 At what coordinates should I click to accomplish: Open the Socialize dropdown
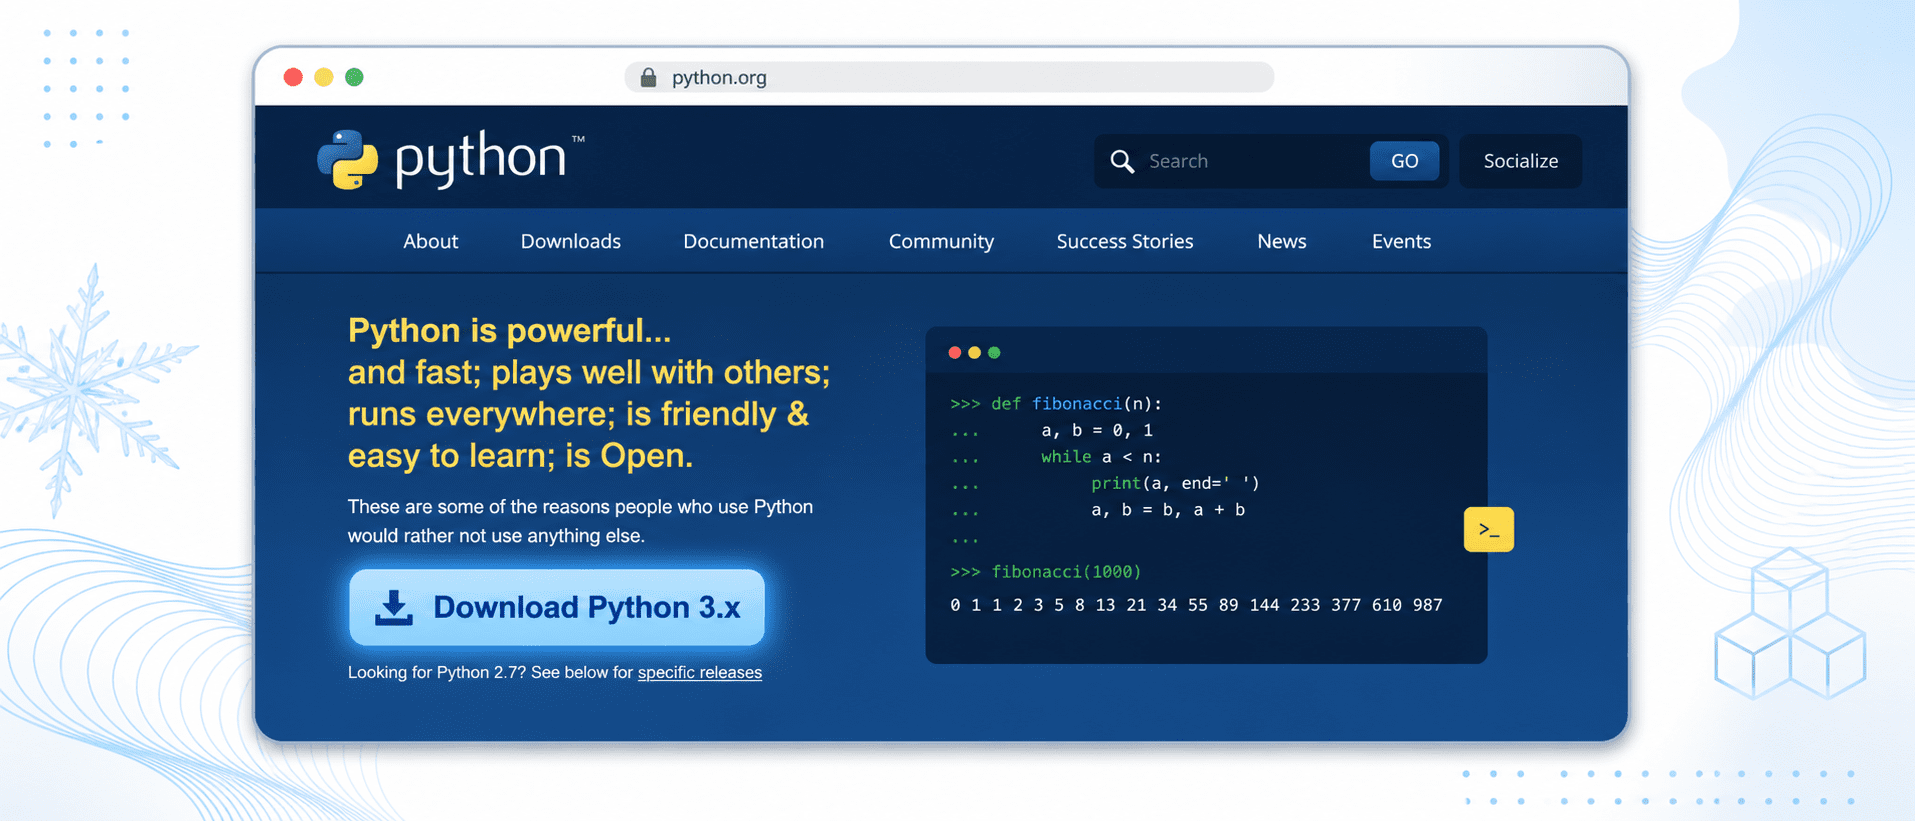[1521, 161]
